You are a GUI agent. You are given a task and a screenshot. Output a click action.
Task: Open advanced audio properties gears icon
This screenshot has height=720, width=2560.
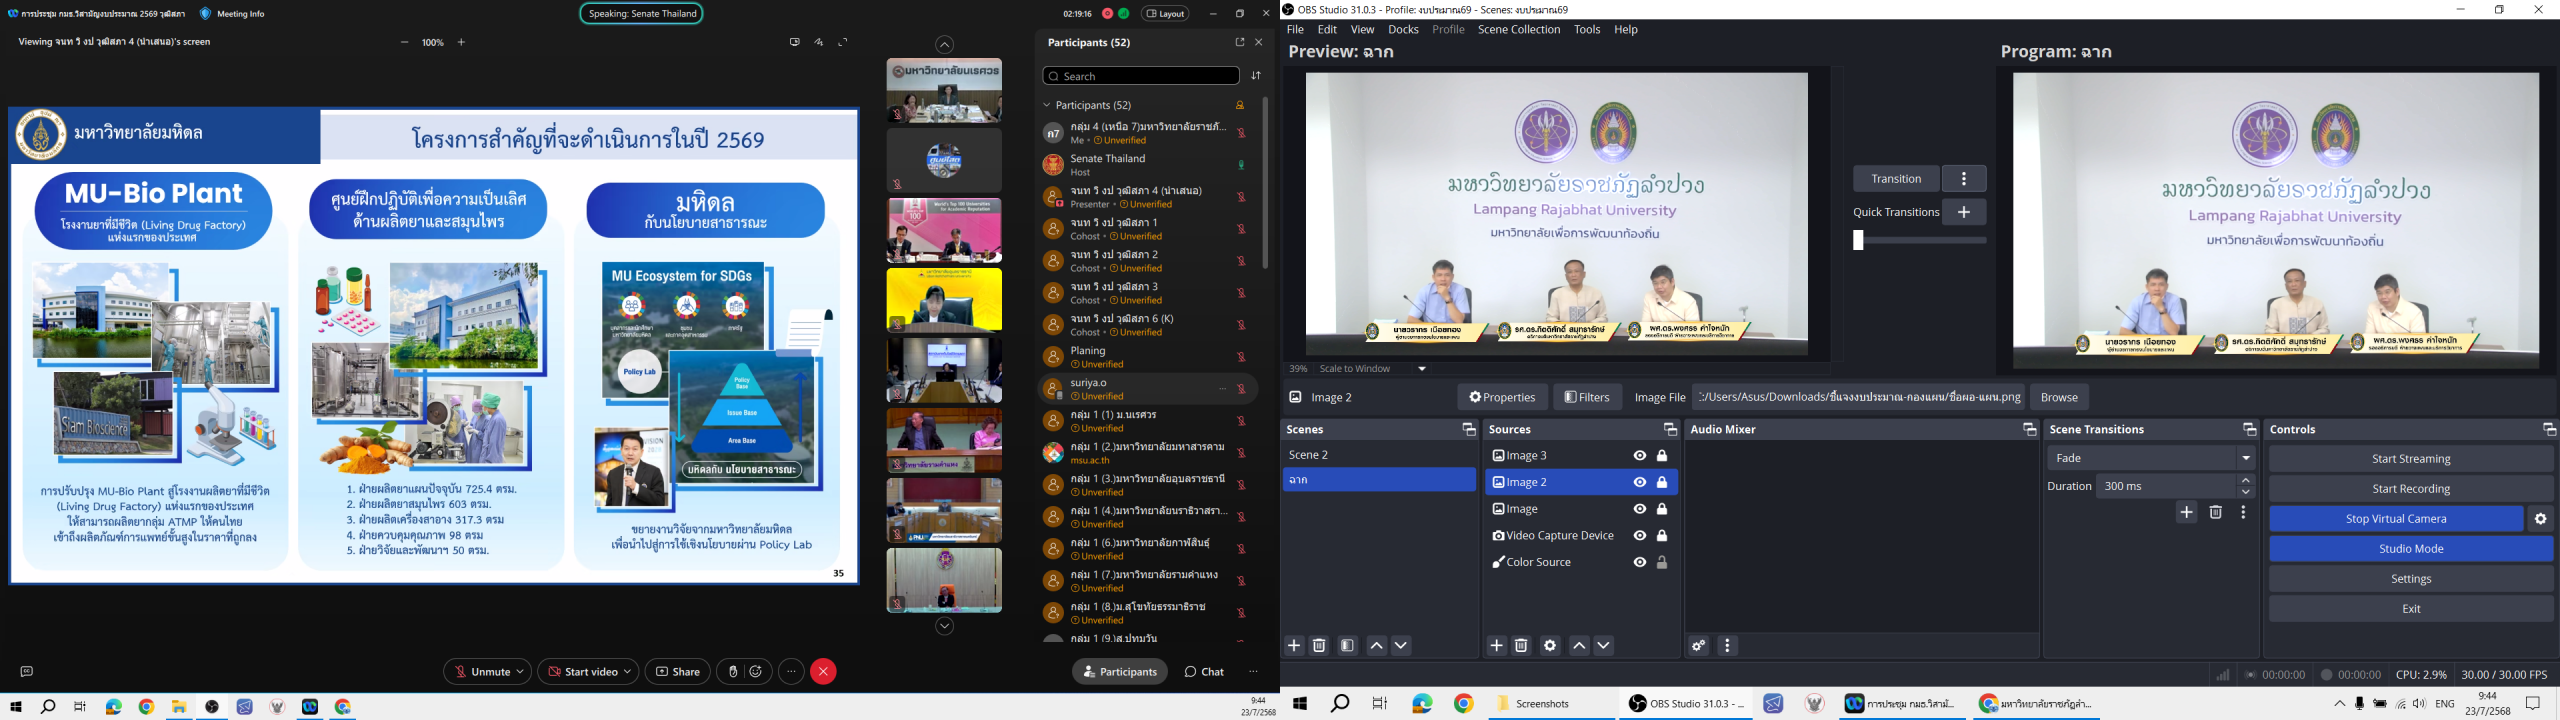coord(1698,646)
